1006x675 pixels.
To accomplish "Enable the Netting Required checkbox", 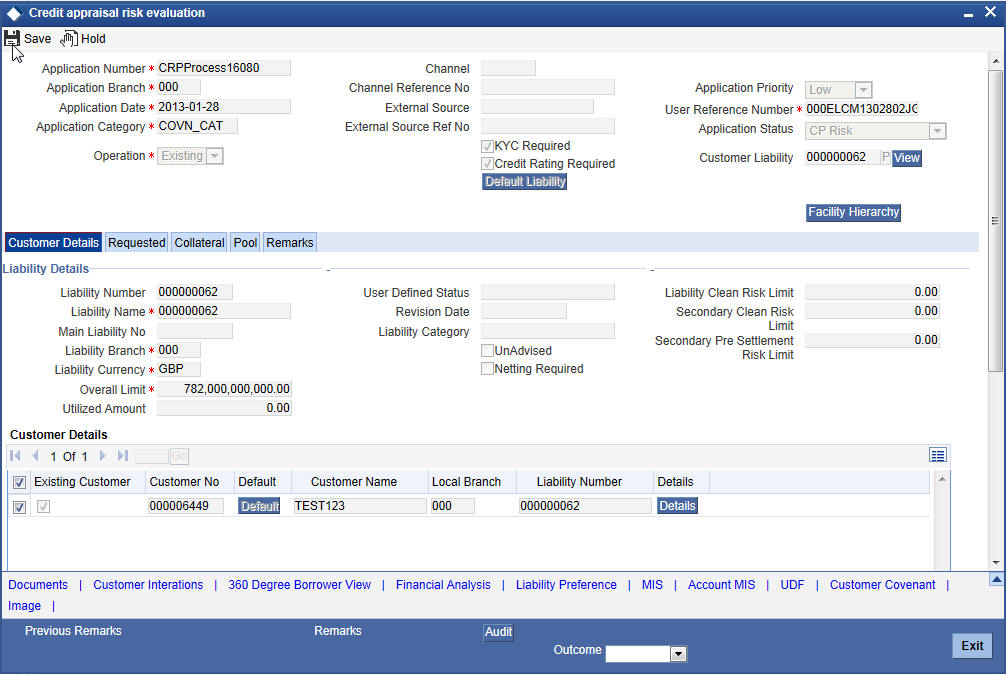I will [487, 369].
